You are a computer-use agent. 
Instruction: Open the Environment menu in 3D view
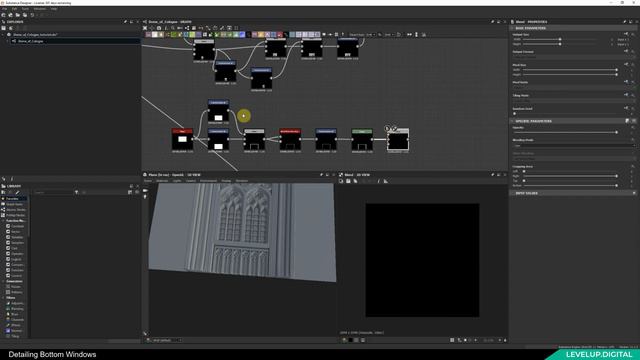[209, 181]
